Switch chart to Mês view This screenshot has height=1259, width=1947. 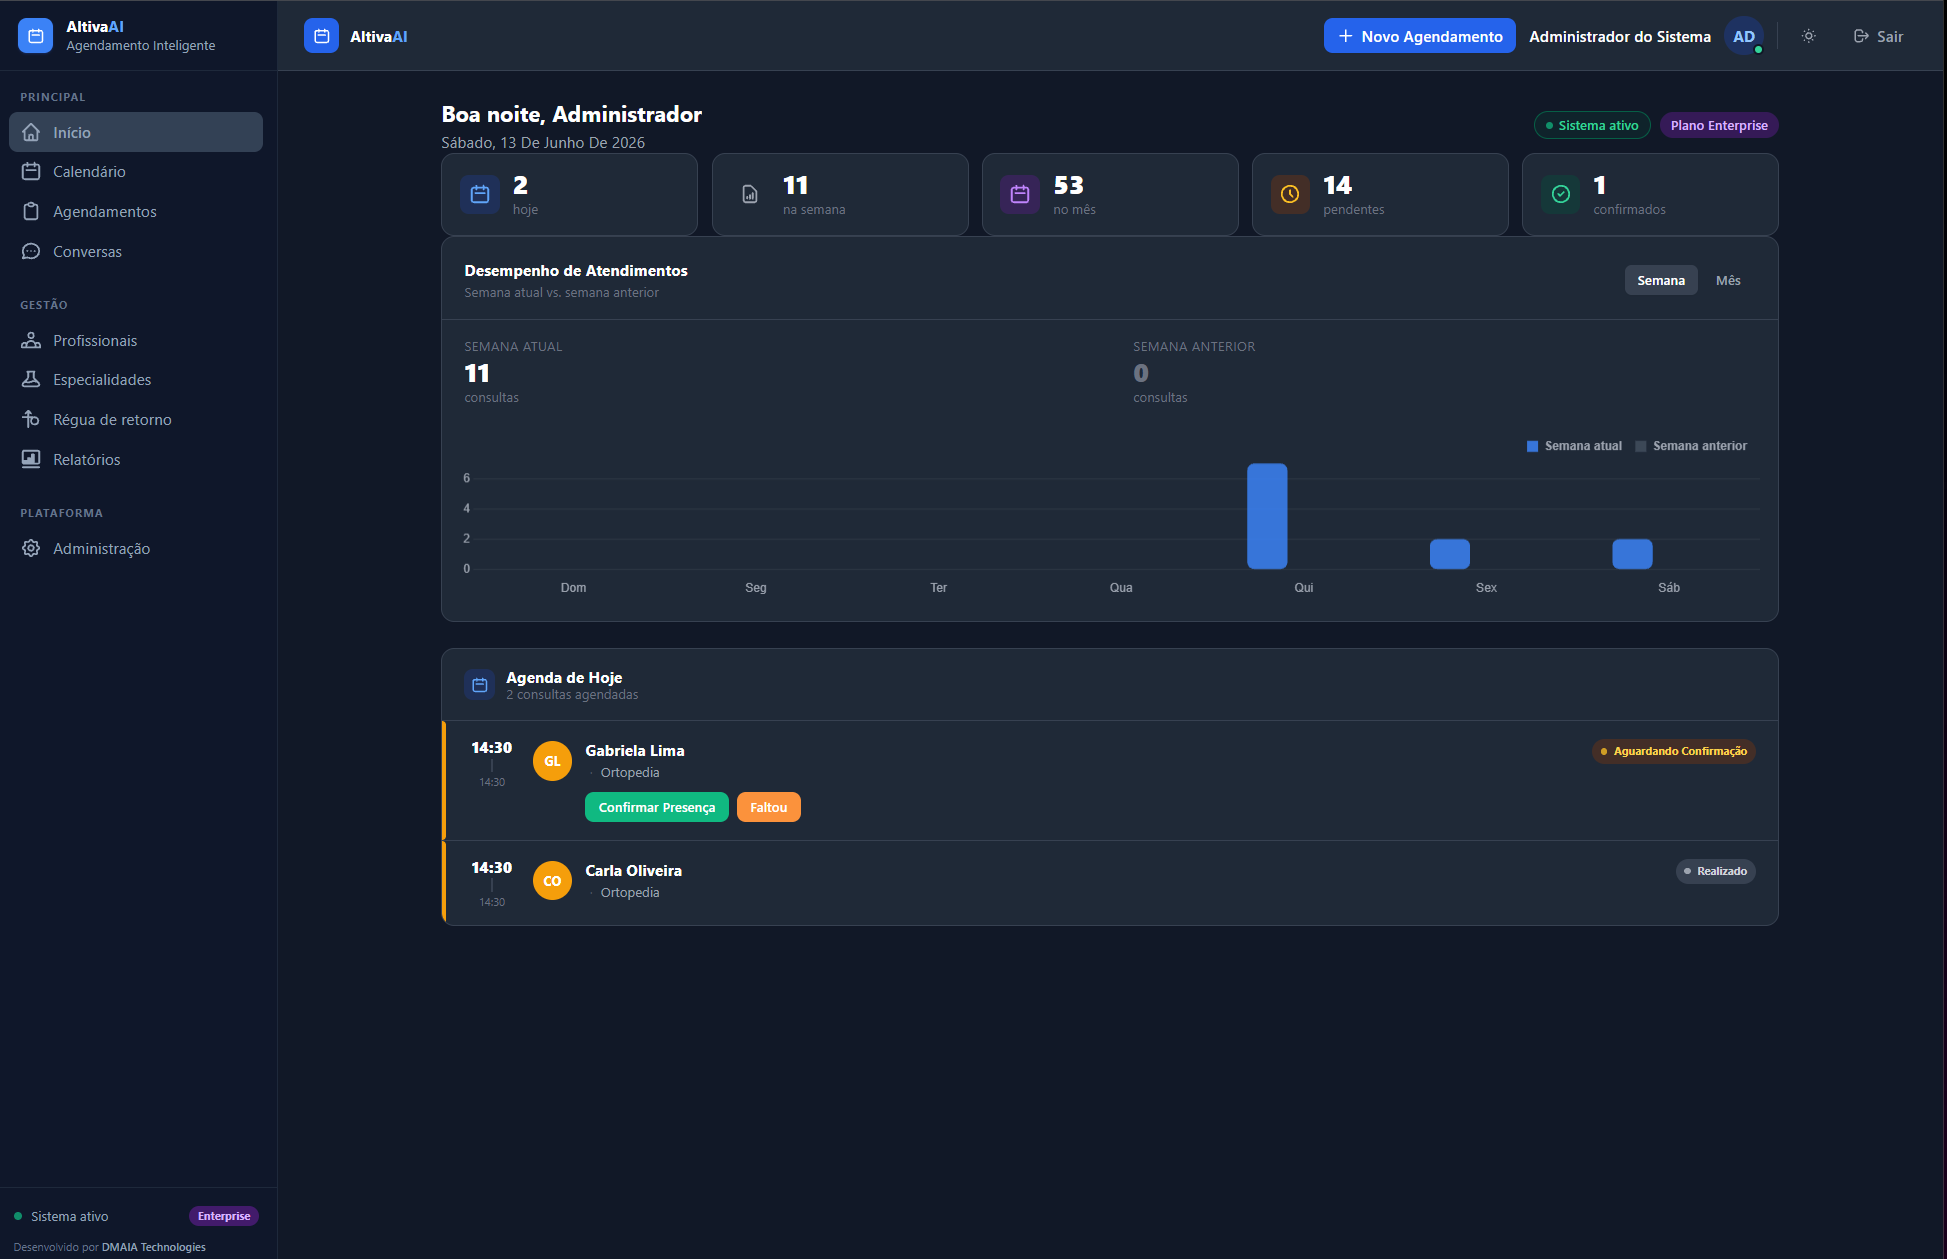click(x=1728, y=281)
